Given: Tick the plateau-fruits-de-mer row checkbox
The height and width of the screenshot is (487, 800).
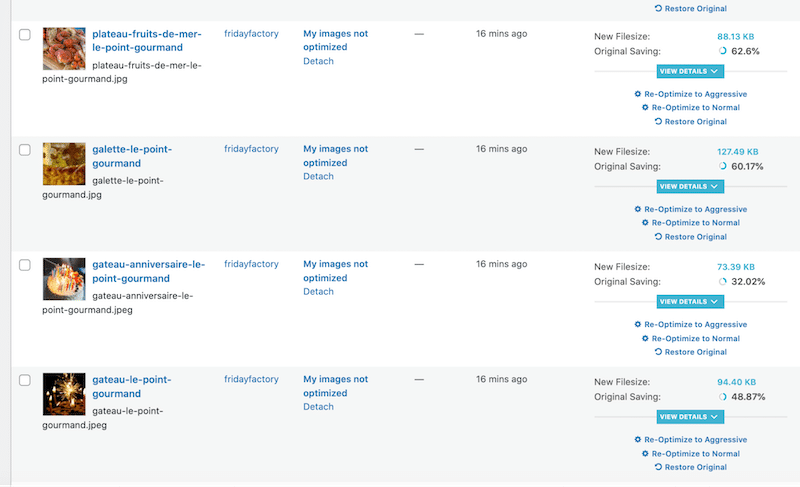Looking at the screenshot, I should pyautogui.click(x=24, y=35).
